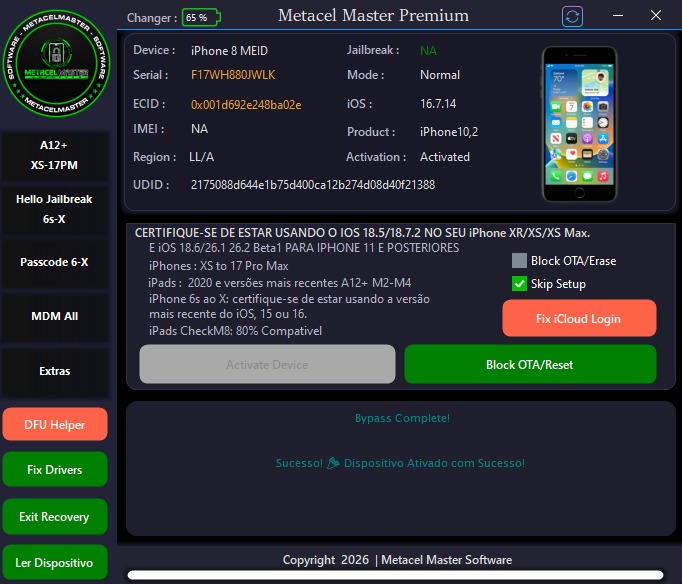682x584 pixels.
Task: Click the Metacel Master round logo
Action: (56, 63)
